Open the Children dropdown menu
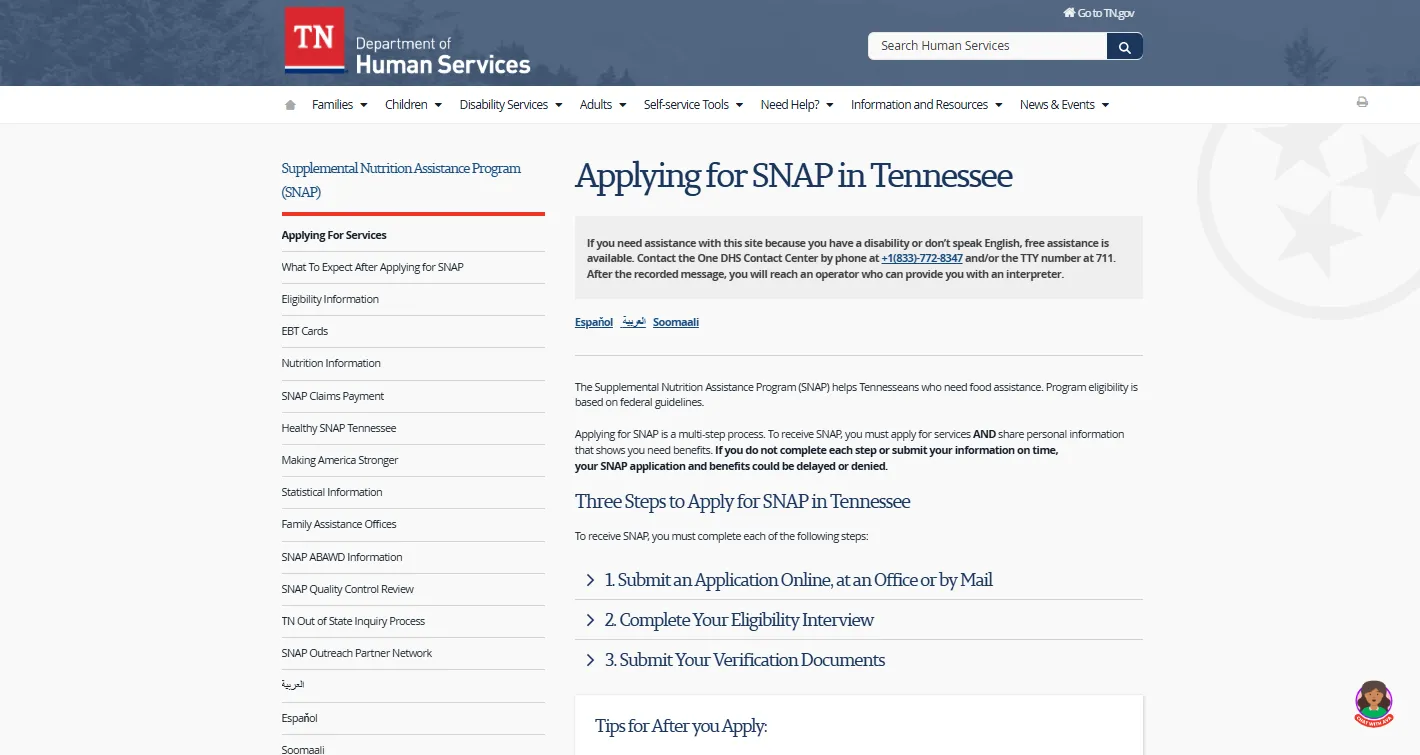Image resolution: width=1420 pixels, height=755 pixels. [x=413, y=105]
